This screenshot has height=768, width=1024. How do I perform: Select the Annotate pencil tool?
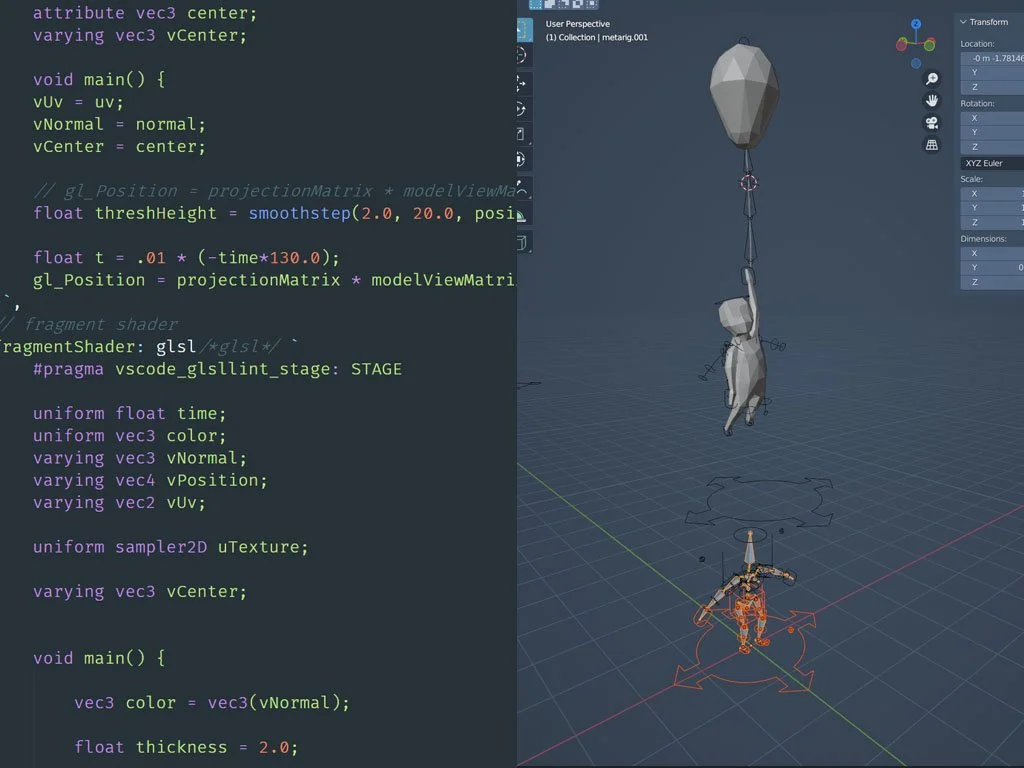click(x=523, y=188)
